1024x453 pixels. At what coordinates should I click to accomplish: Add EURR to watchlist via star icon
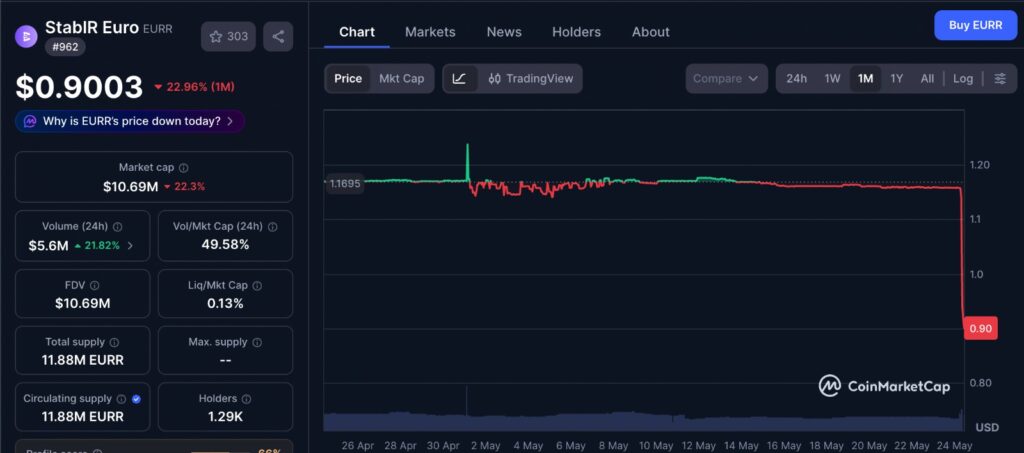[x=228, y=37]
